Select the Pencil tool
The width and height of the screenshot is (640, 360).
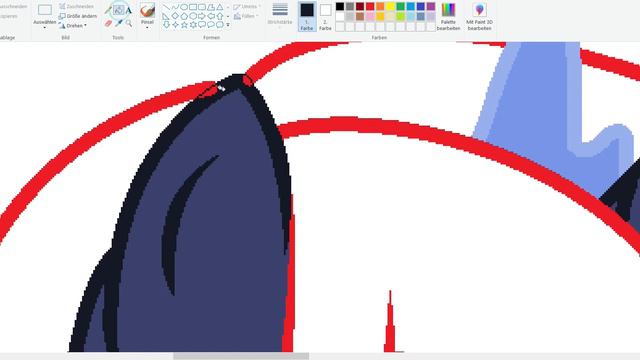(x=109, y=10)
